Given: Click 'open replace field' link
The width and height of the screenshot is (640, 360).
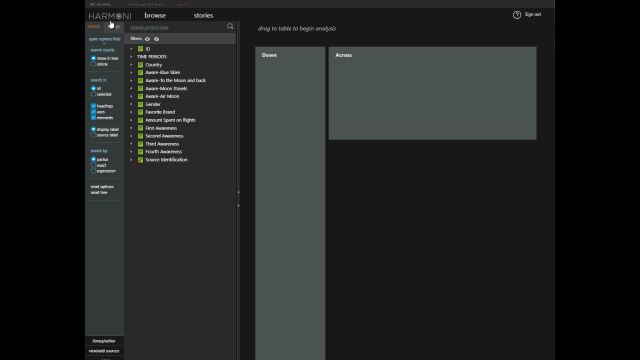Looking at the screenshot, I should tap(104, 39).
